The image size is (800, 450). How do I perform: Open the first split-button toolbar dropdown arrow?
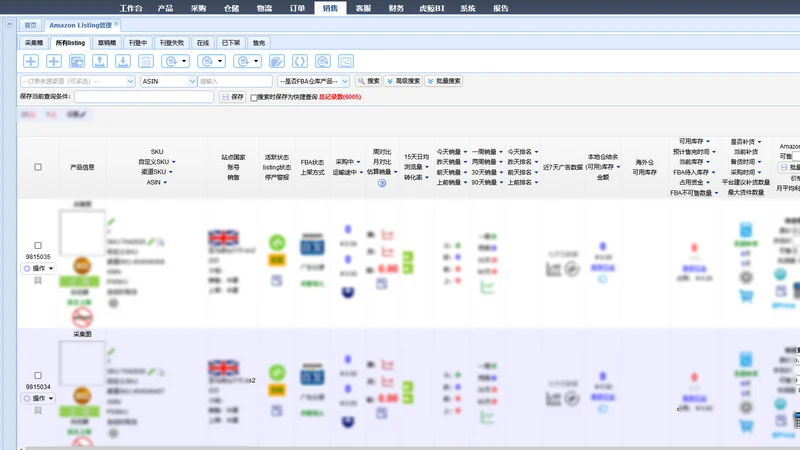pyautogui.click(x=184, y=61)
